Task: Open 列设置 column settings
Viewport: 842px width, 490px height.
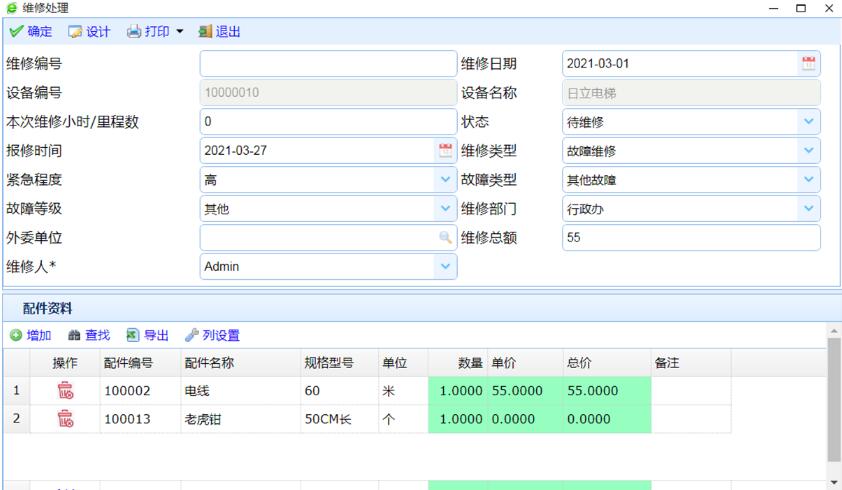Action: (x=212, y=336)
